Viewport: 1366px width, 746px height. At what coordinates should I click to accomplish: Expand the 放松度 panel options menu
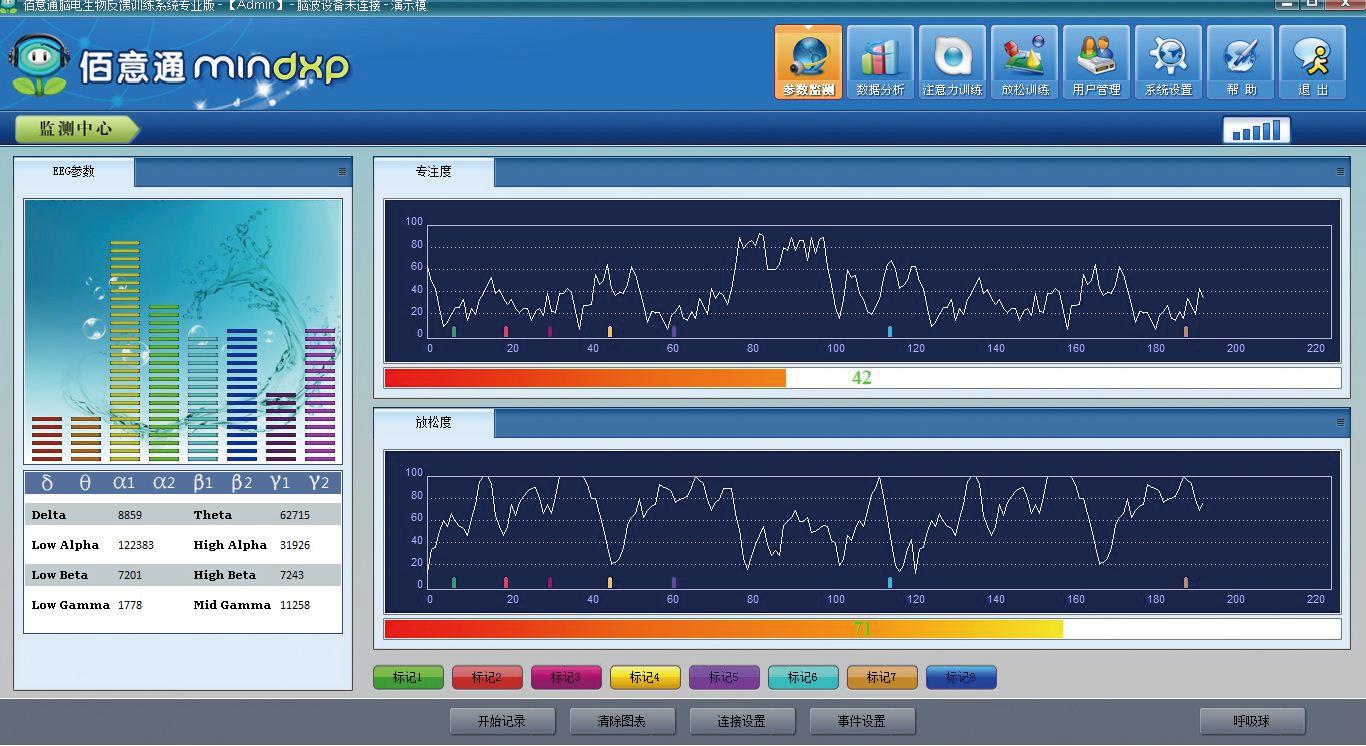pyautogui.click(x=1340, y=423)
